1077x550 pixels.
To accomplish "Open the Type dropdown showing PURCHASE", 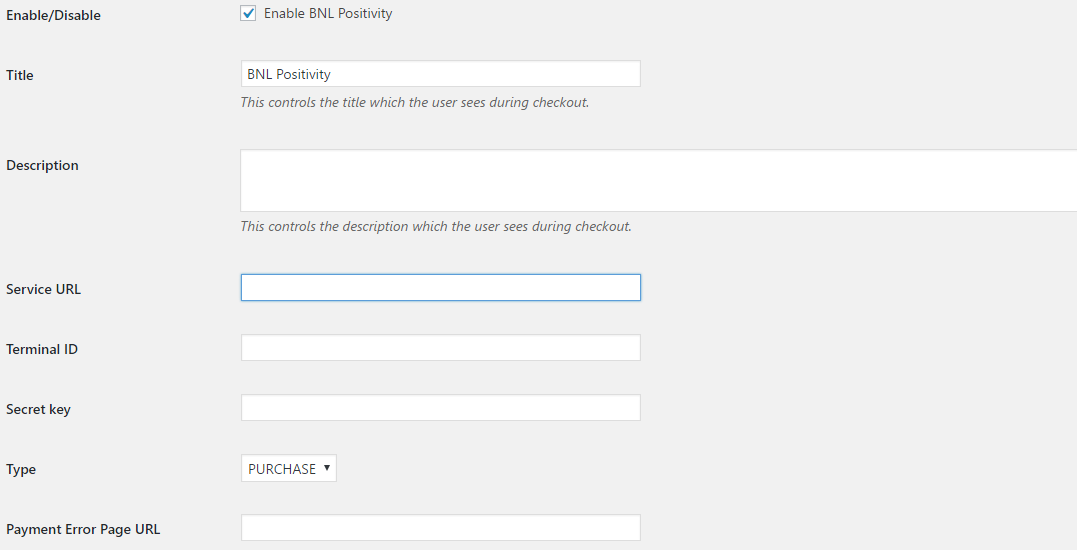I will 288,468.
